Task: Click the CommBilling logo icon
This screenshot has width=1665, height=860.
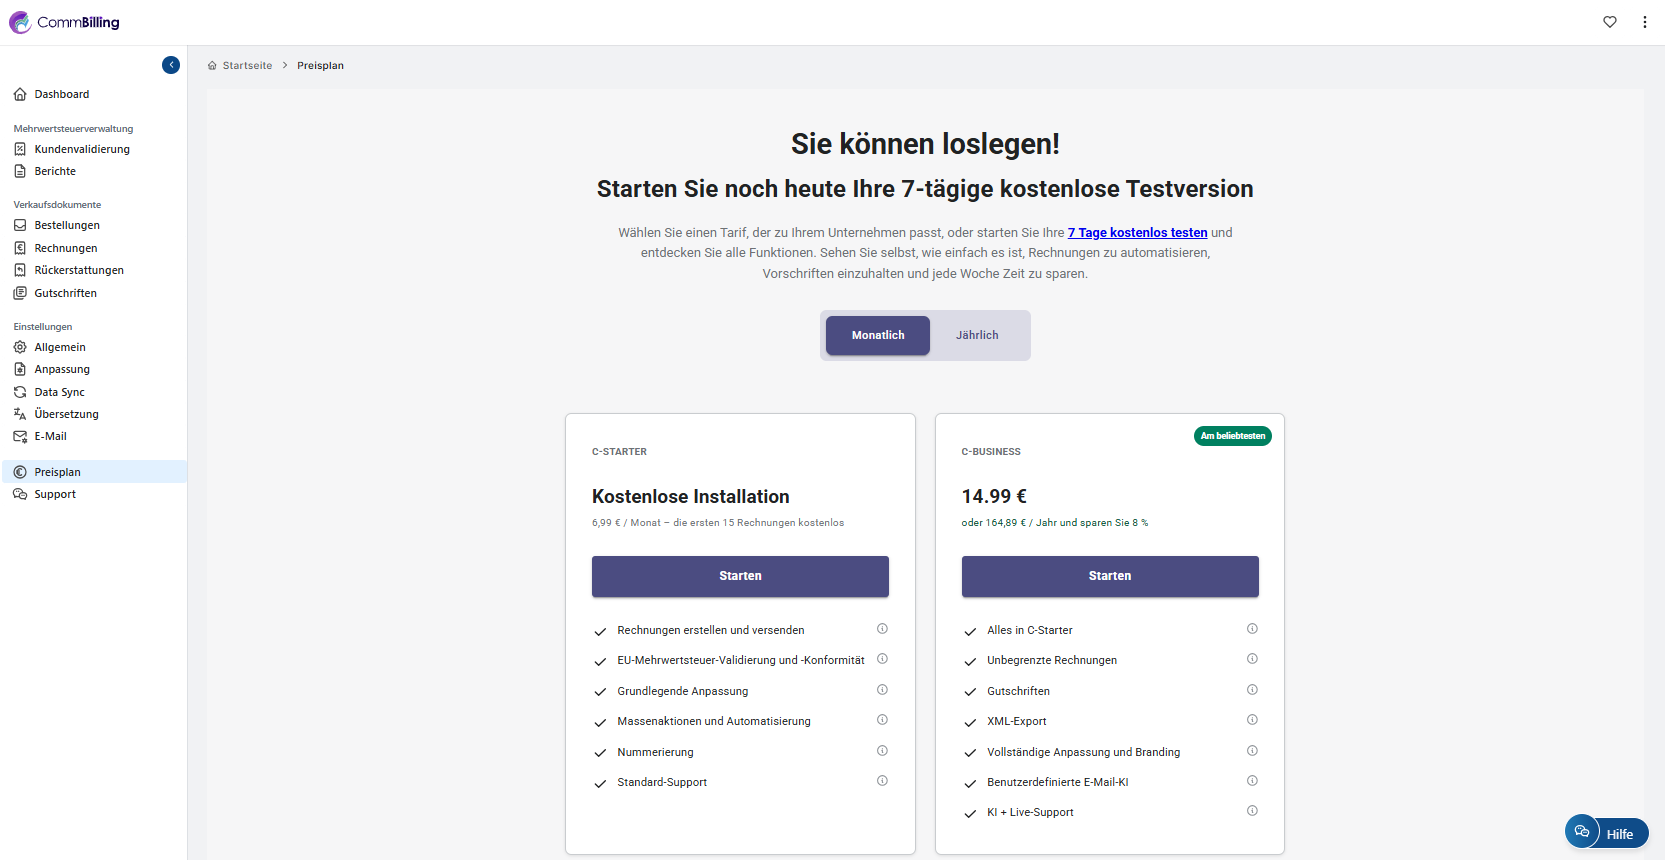Action: 20,22
